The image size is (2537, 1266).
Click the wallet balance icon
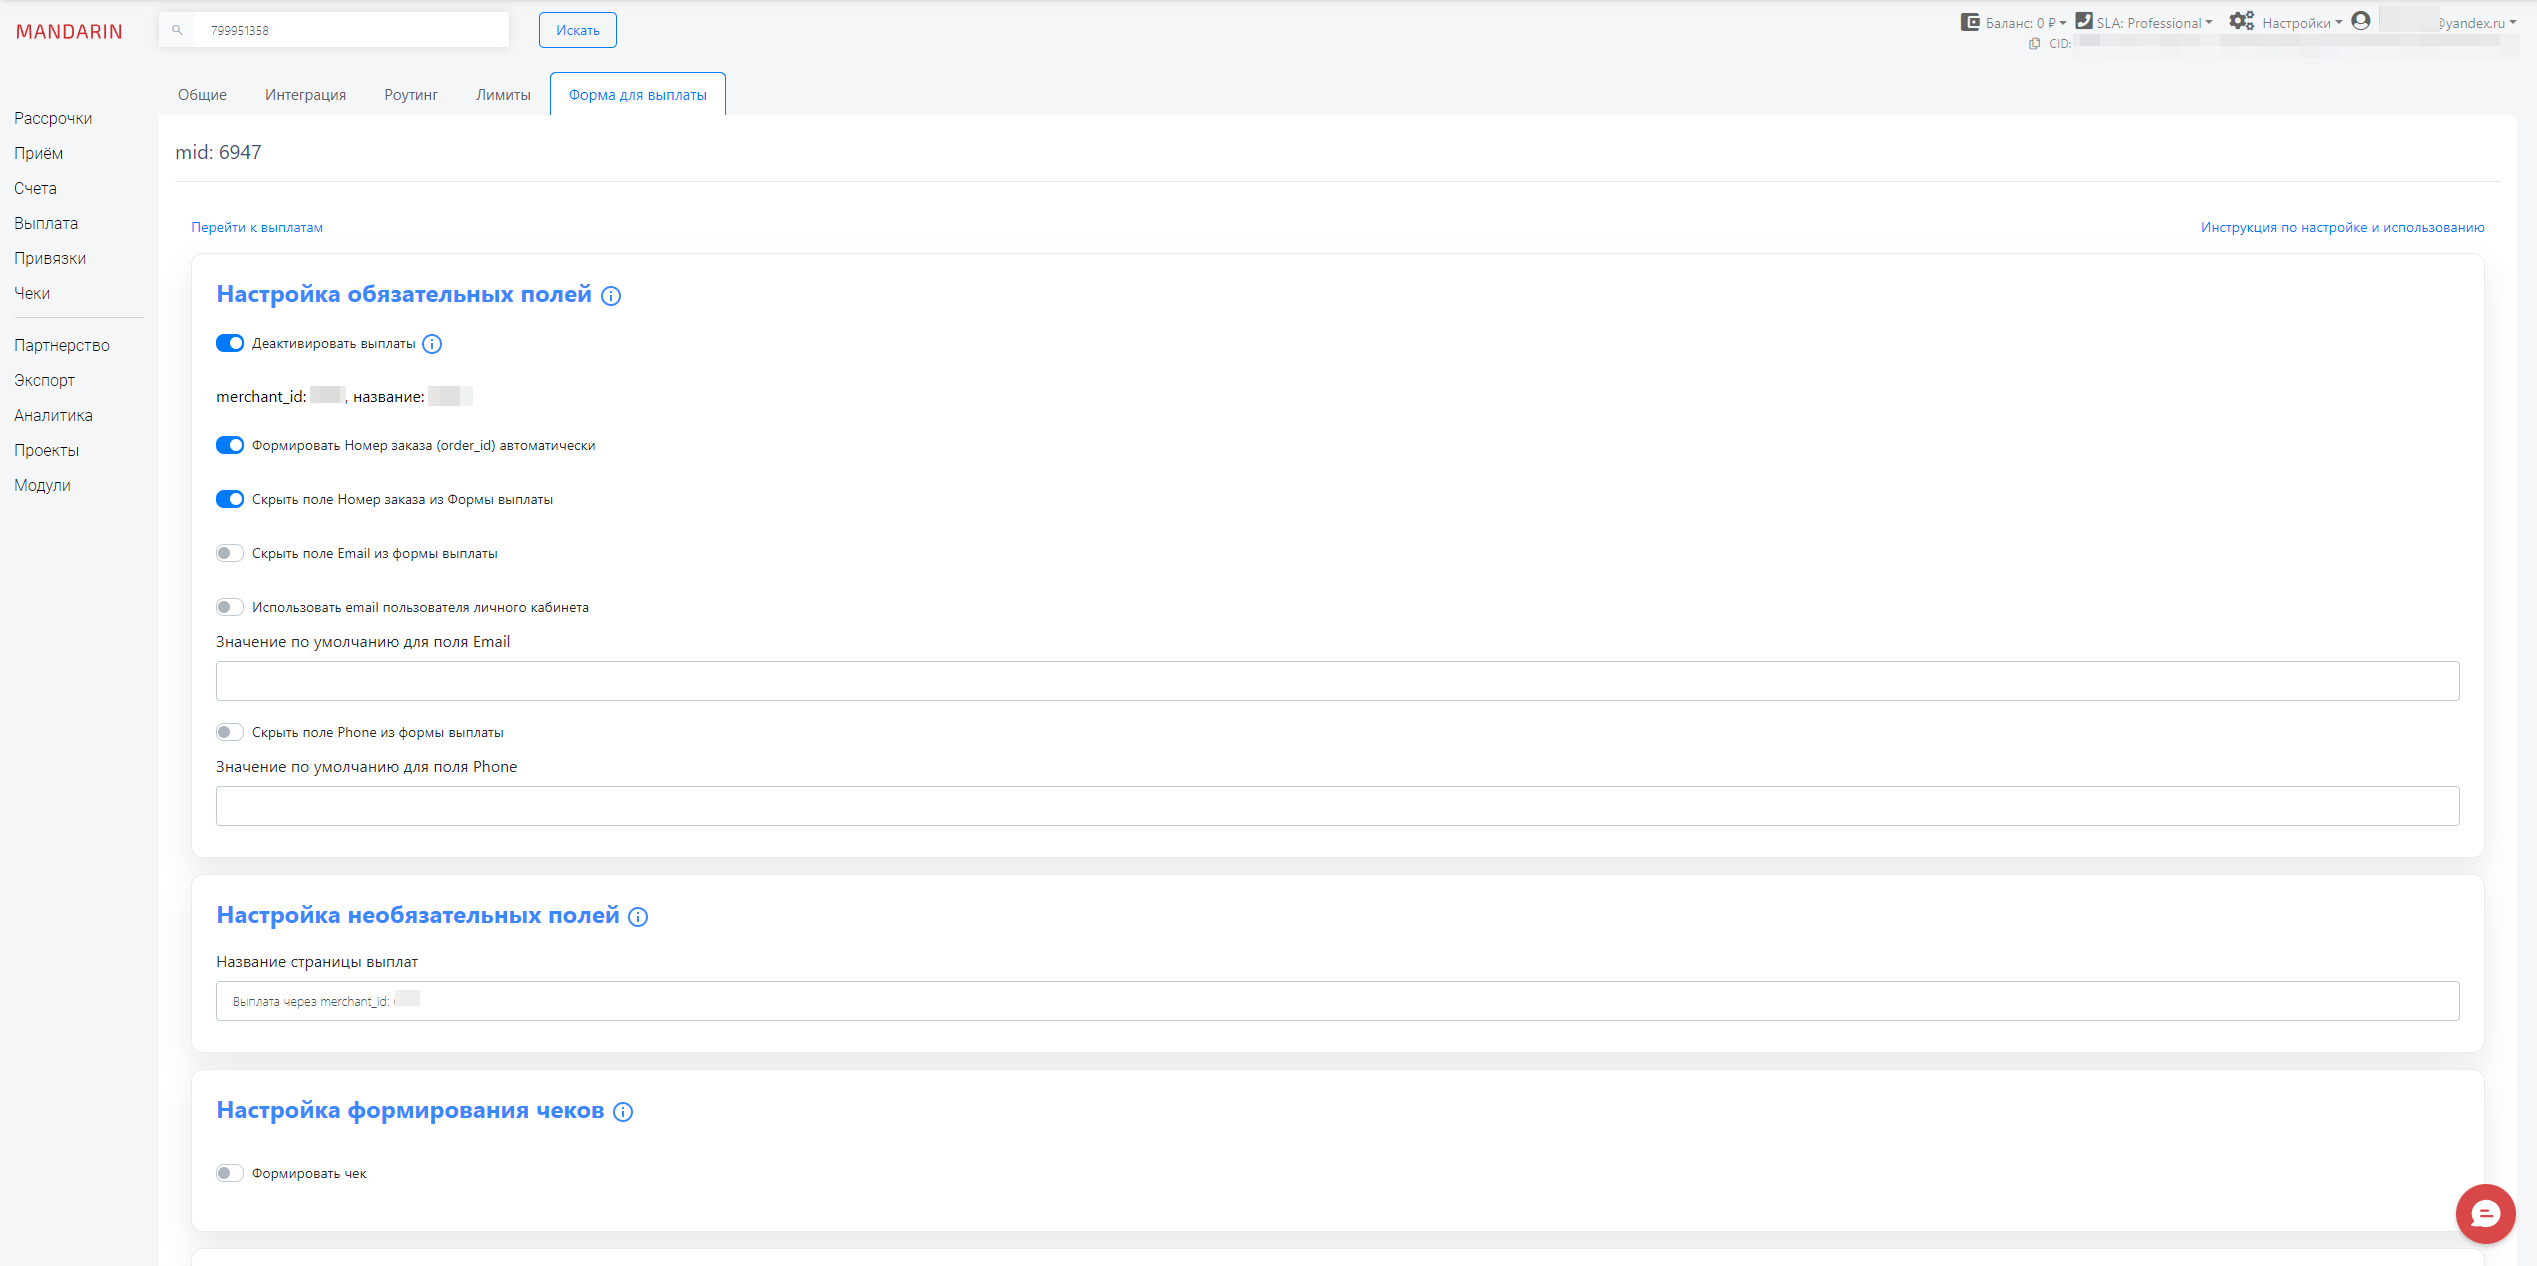pos(1970,22)
